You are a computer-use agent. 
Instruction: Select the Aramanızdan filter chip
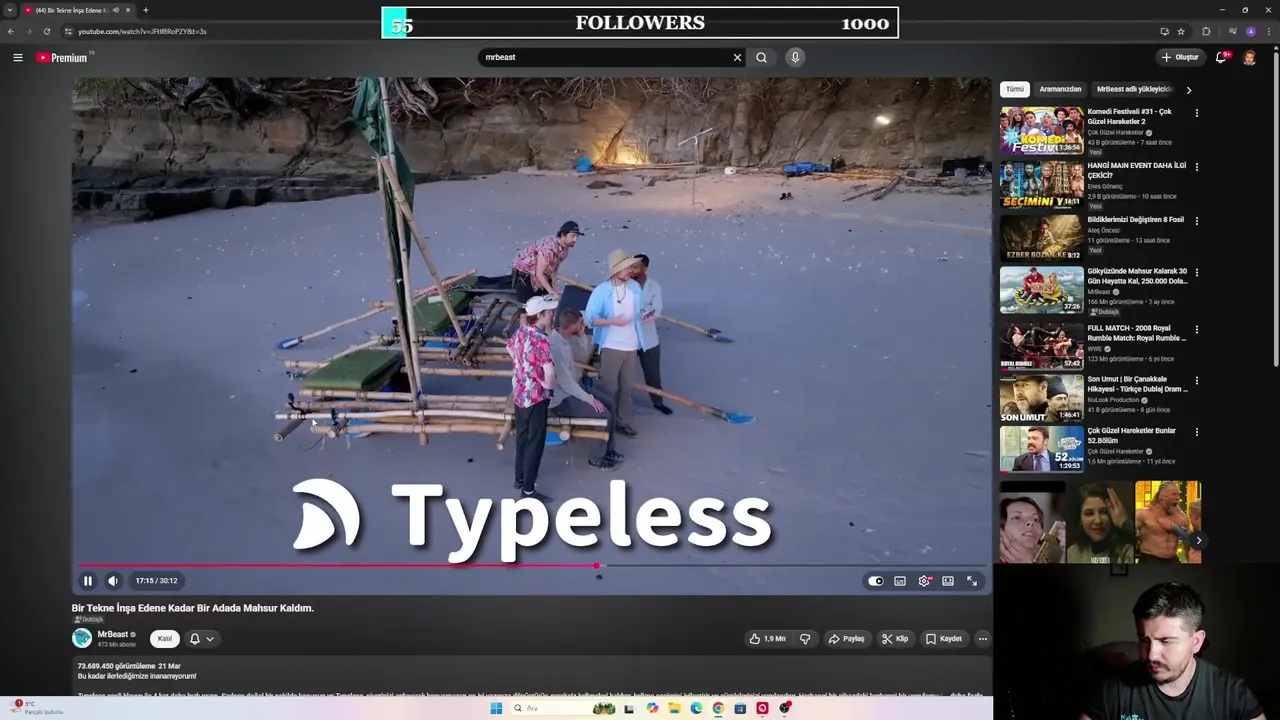coord(1060,89)
